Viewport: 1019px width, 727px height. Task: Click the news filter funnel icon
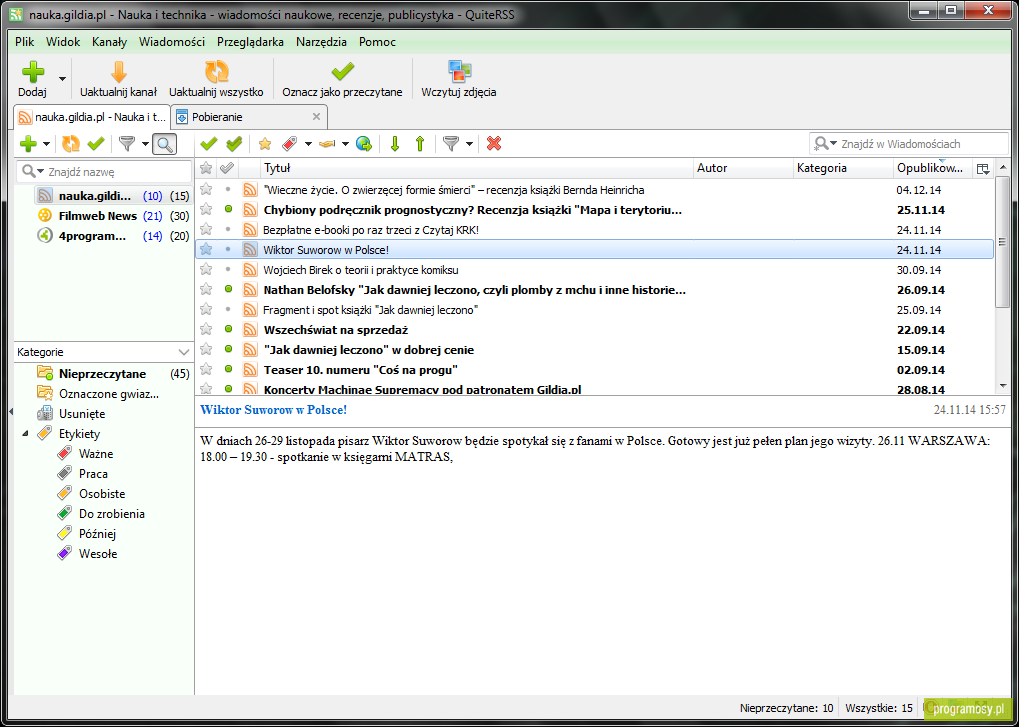pos(450,144)
